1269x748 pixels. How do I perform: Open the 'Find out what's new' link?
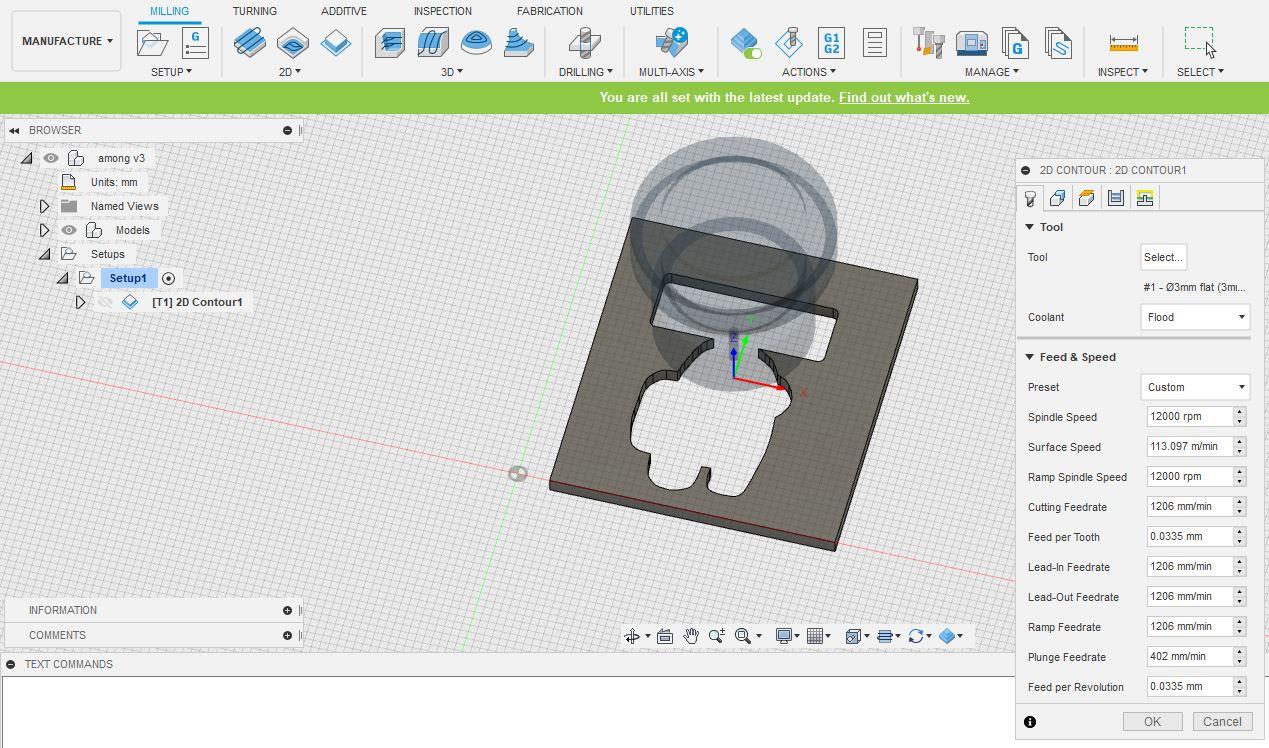903,97
